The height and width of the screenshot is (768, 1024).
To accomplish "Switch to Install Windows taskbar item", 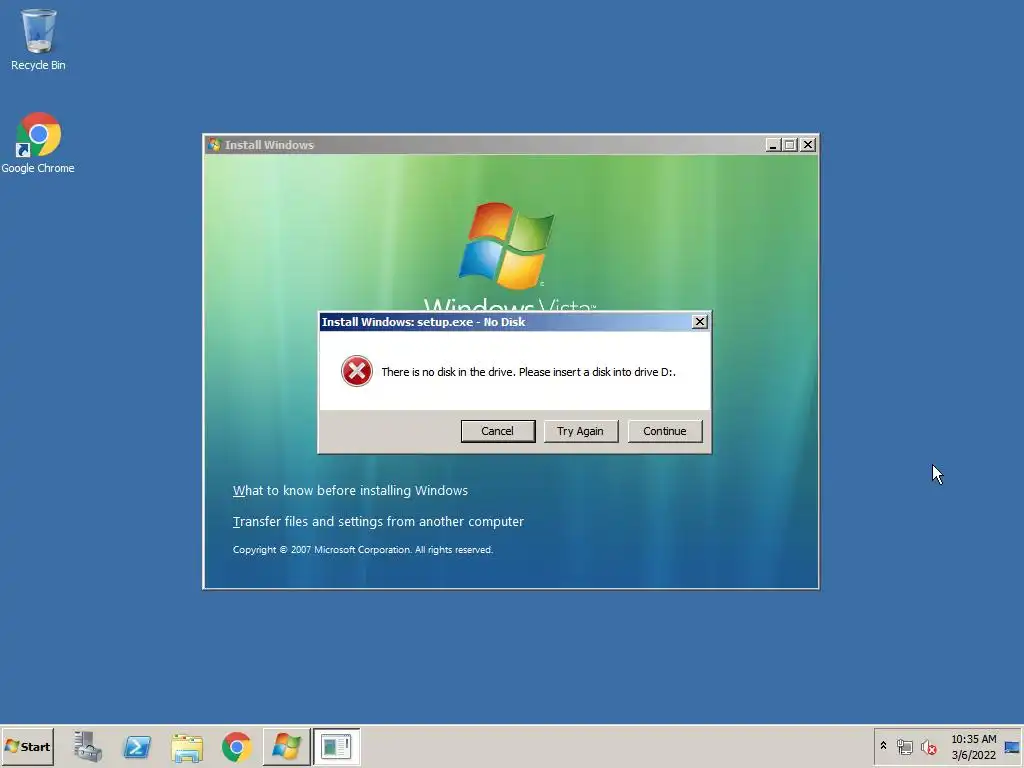I will coord(287,746).
